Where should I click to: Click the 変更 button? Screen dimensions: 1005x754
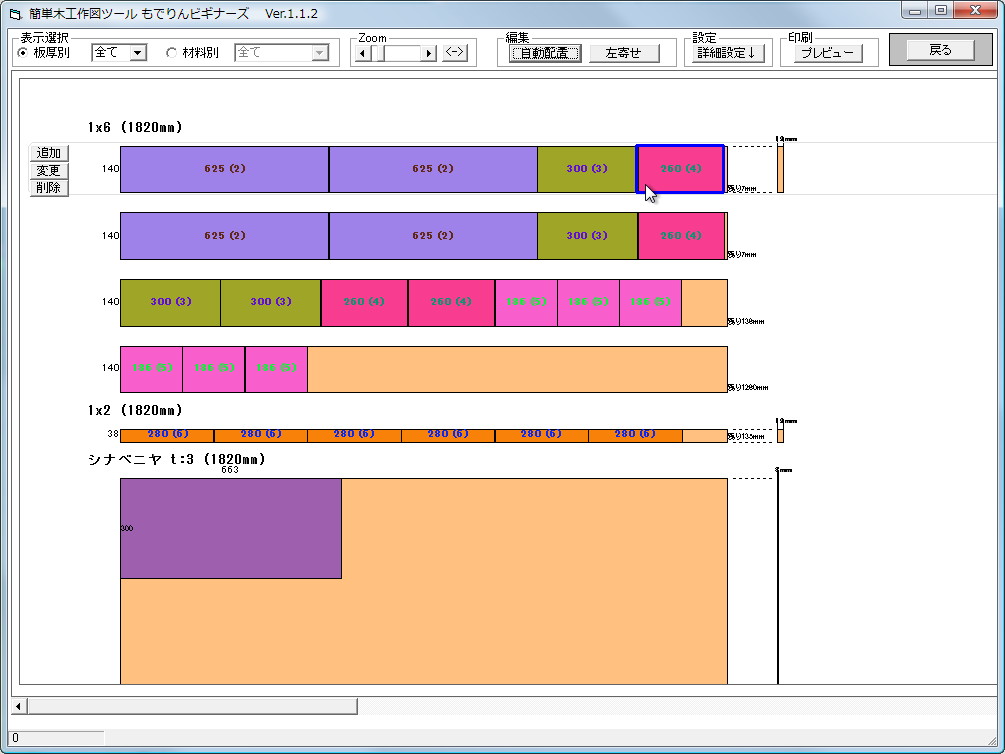49,171
